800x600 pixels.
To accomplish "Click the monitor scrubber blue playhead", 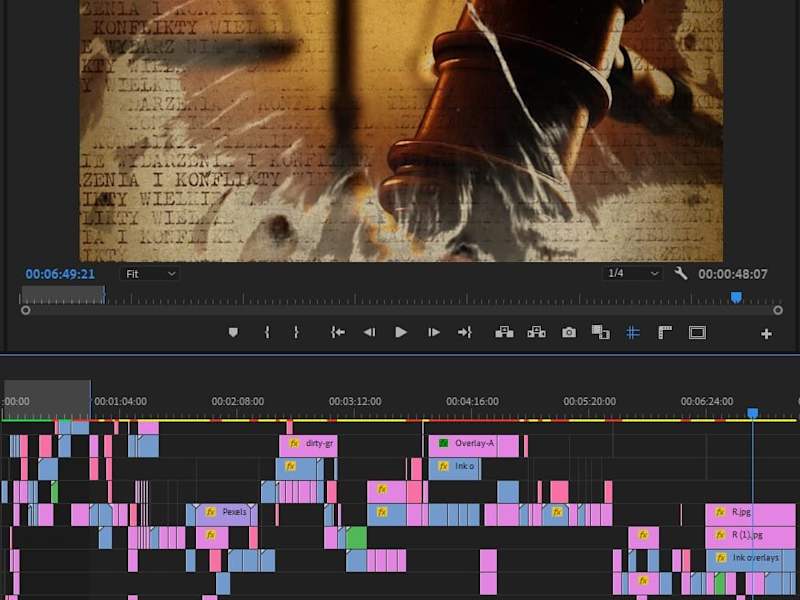I will 736,297.
